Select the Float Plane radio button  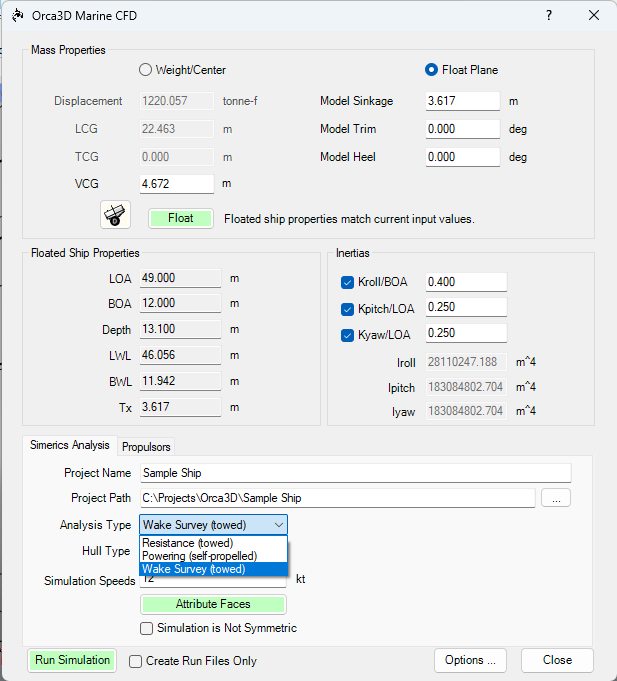431,70
